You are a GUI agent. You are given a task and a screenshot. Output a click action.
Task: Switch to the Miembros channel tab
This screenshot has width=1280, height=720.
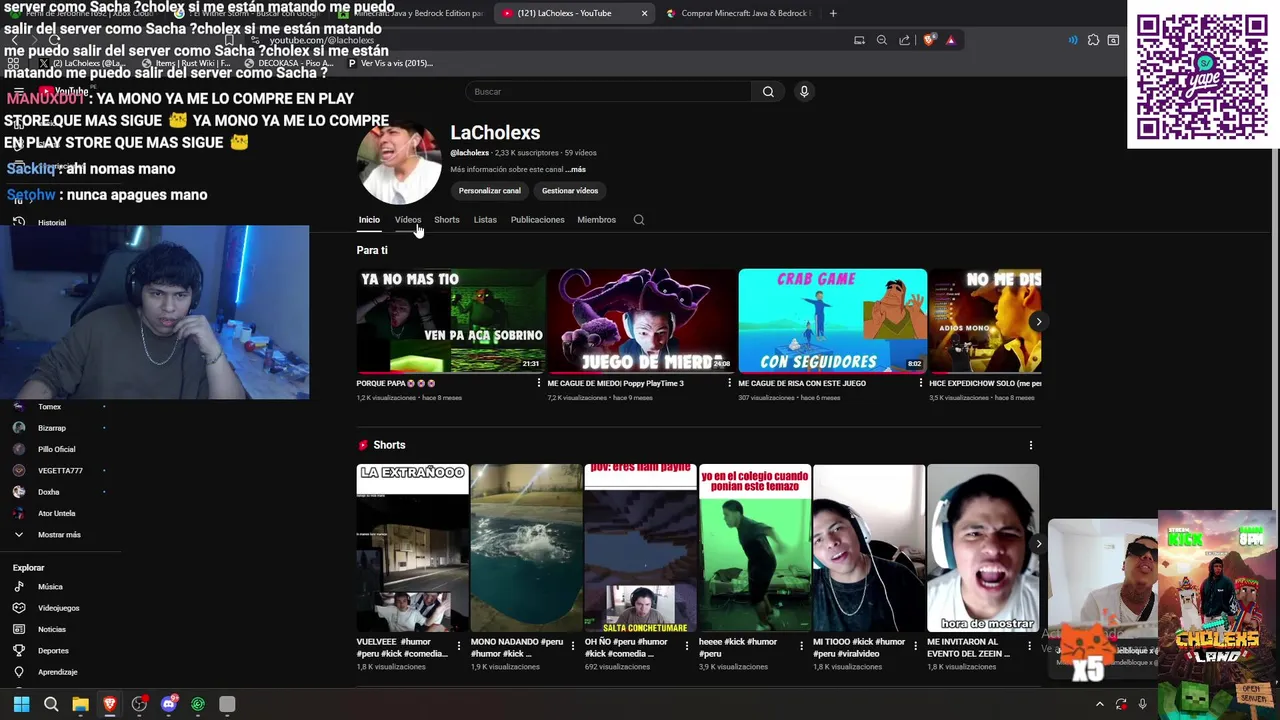click(x=597, y=220)
